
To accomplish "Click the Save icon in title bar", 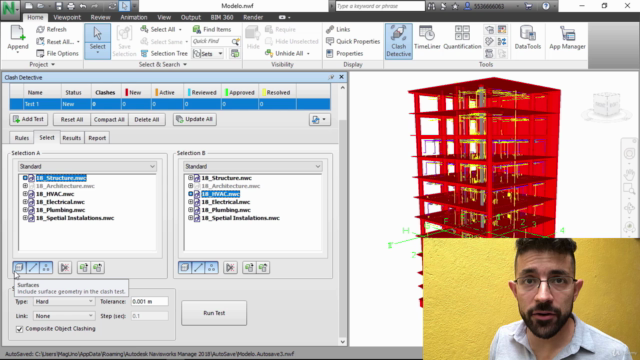I will click(59, 6).
